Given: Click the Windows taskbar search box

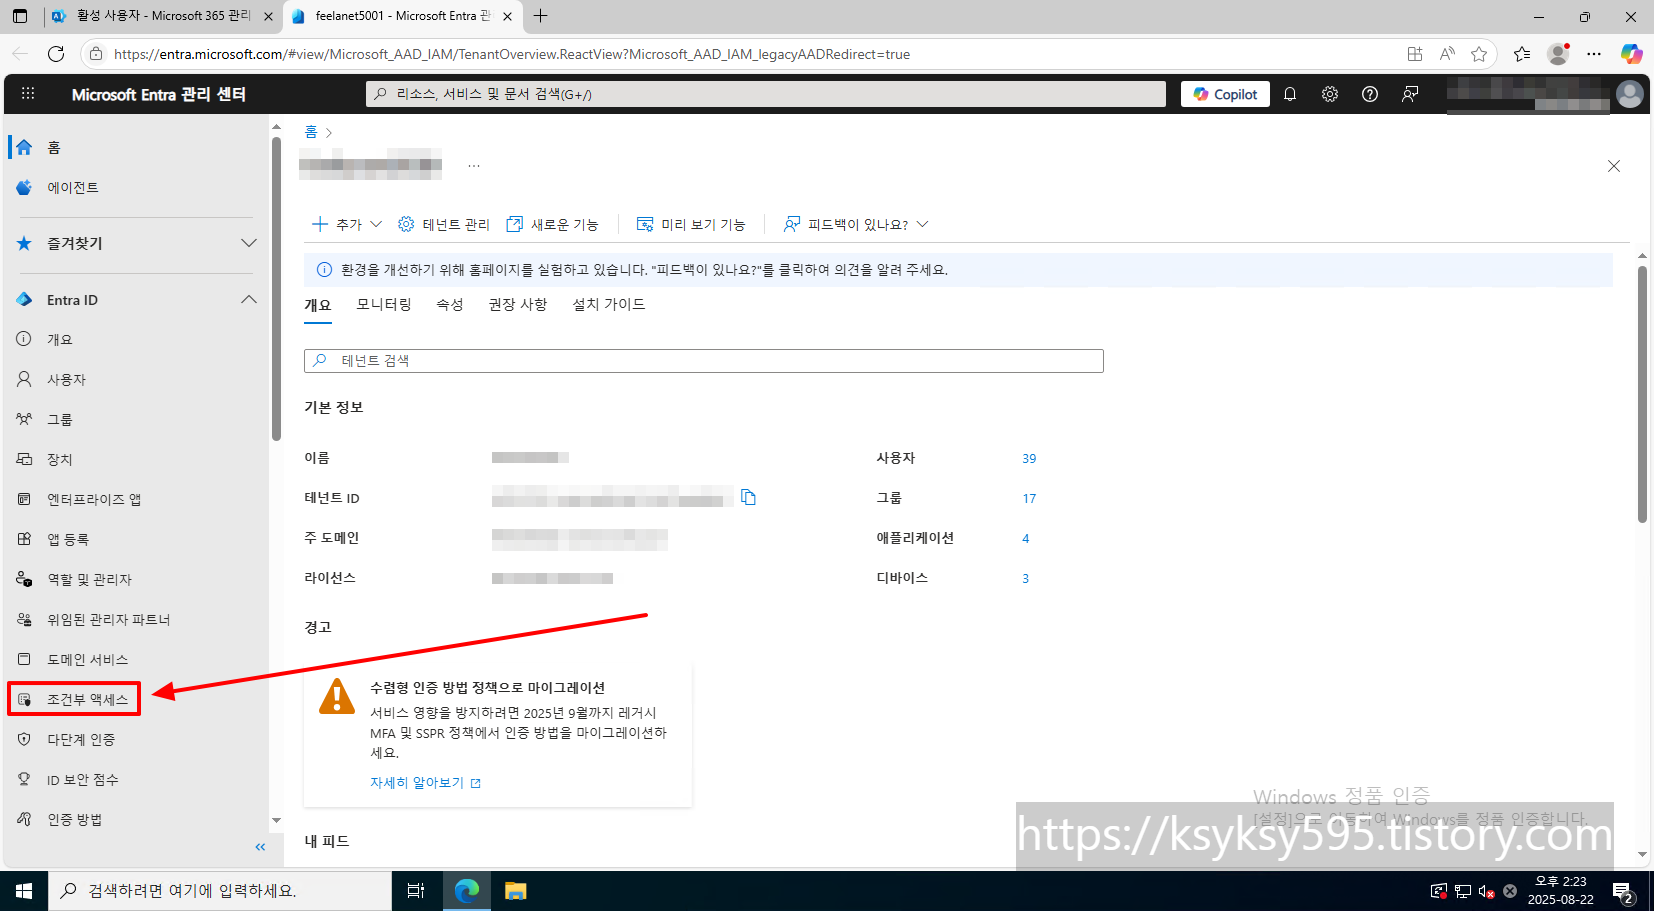Looking at the screenshot, I should point(220,891).
